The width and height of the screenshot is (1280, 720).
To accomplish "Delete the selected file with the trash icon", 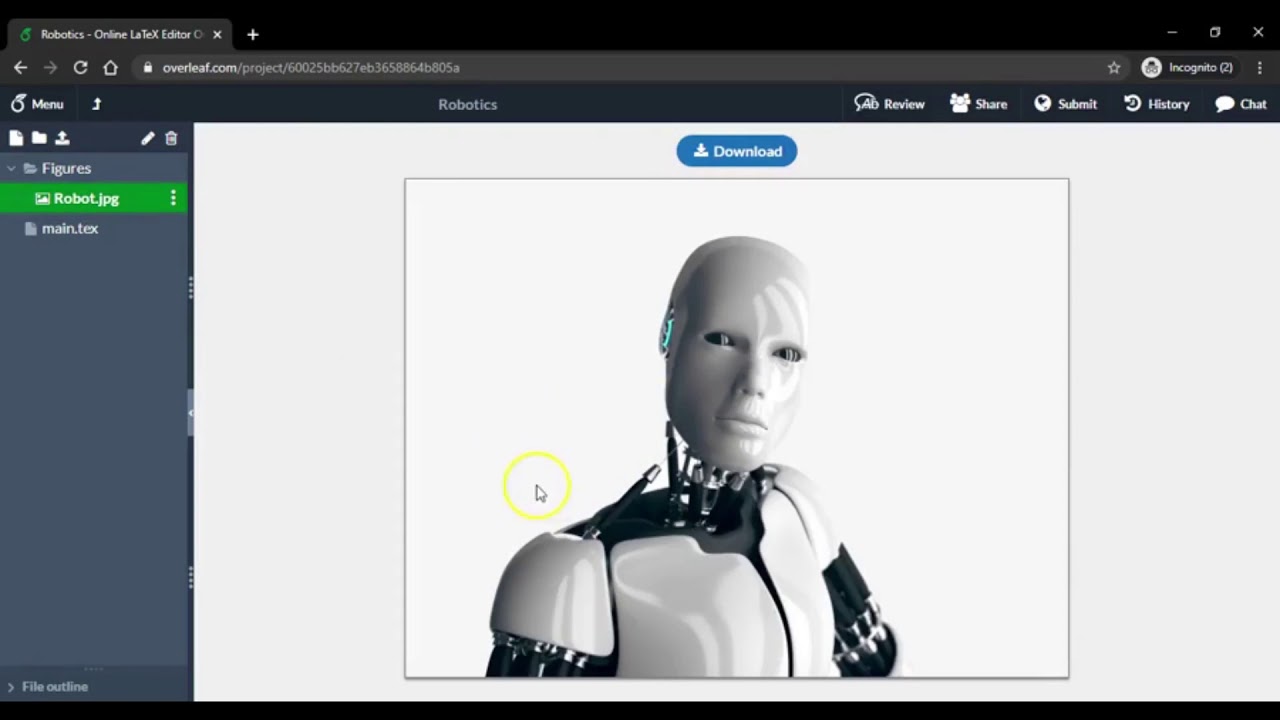I will click(x=171, y=138).
